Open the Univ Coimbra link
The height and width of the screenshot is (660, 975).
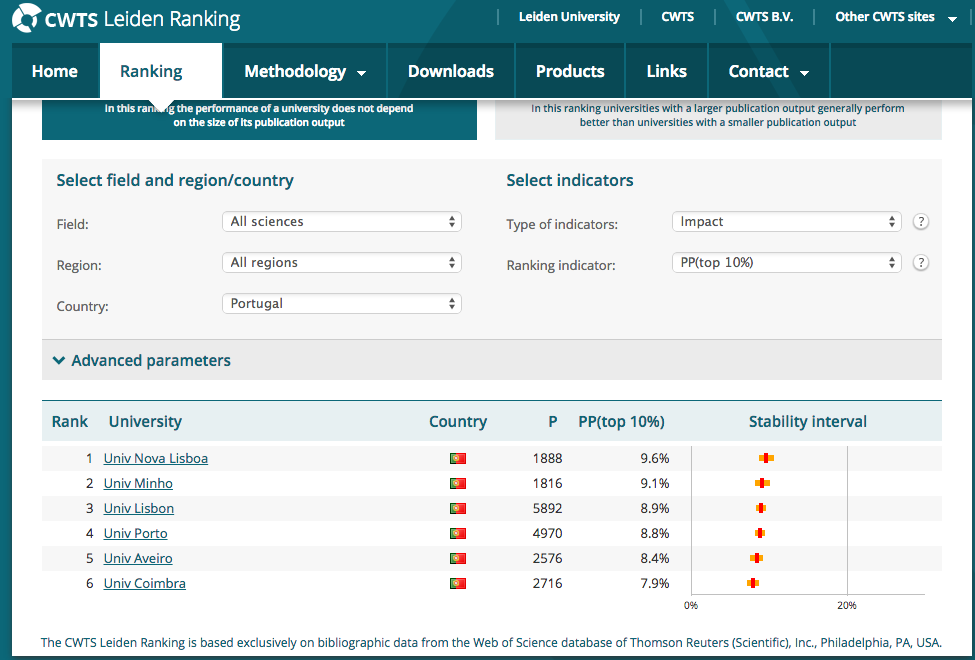click(144, 583)
